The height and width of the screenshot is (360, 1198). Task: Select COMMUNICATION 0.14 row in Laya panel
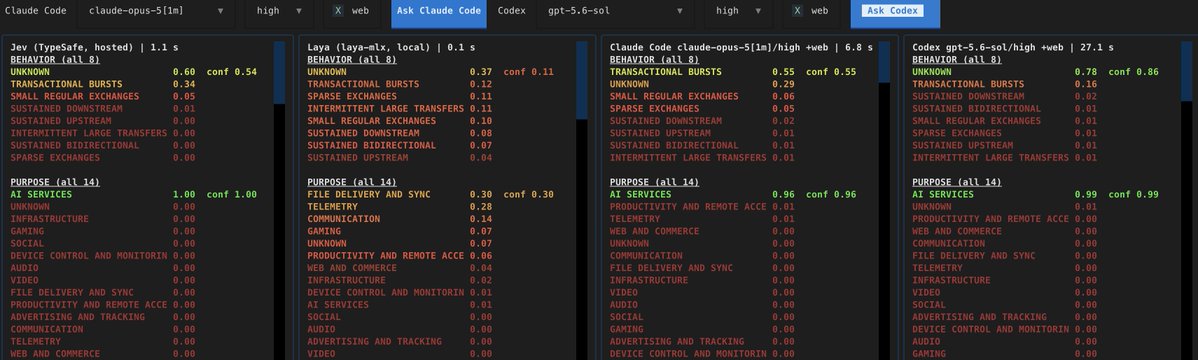pyautogui.click(x=400, y=219)
